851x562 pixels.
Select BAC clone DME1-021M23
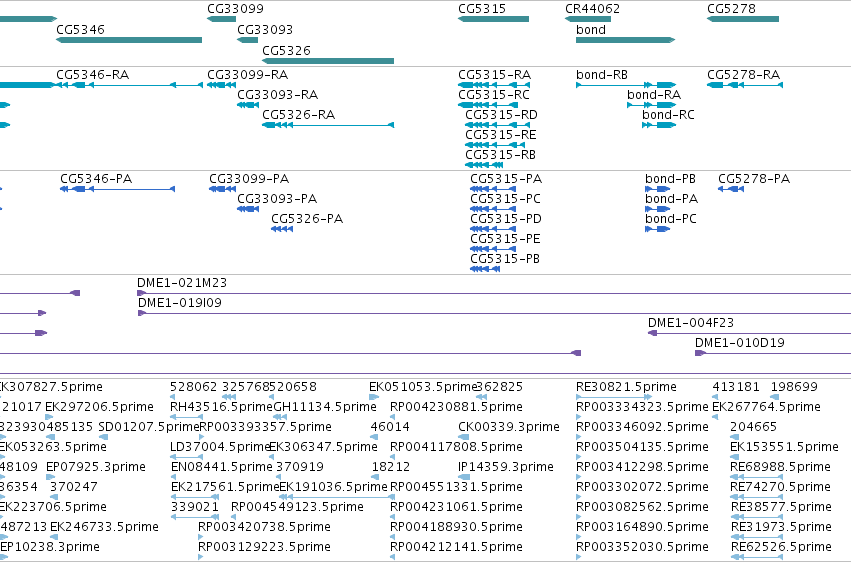click(494, 293)
